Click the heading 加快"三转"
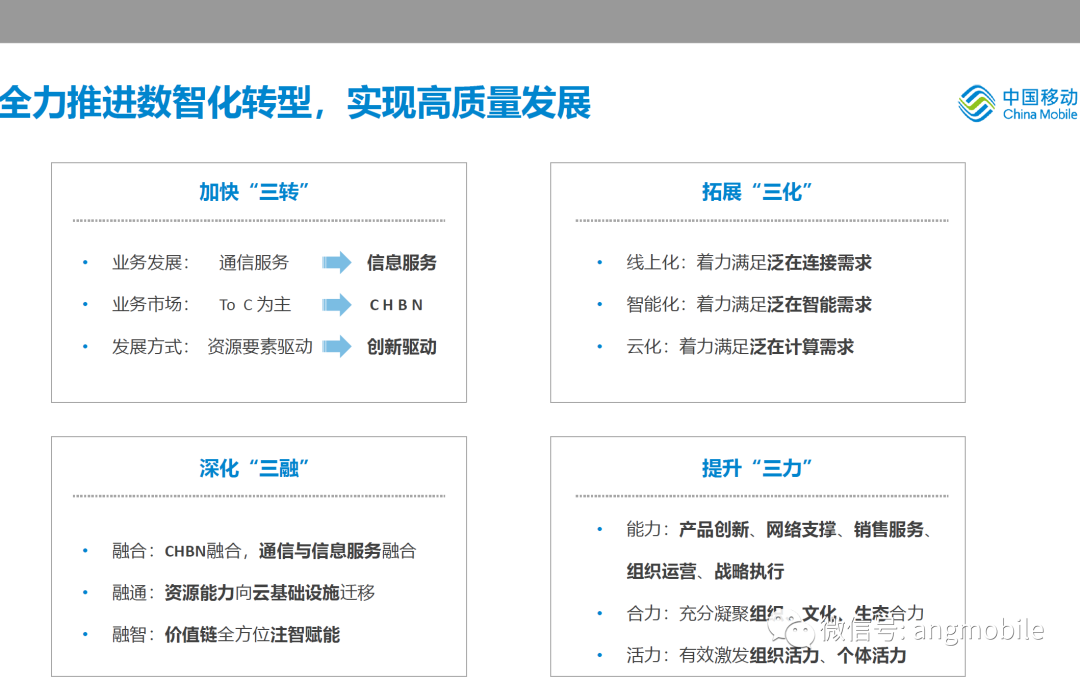 coord(253,191)
